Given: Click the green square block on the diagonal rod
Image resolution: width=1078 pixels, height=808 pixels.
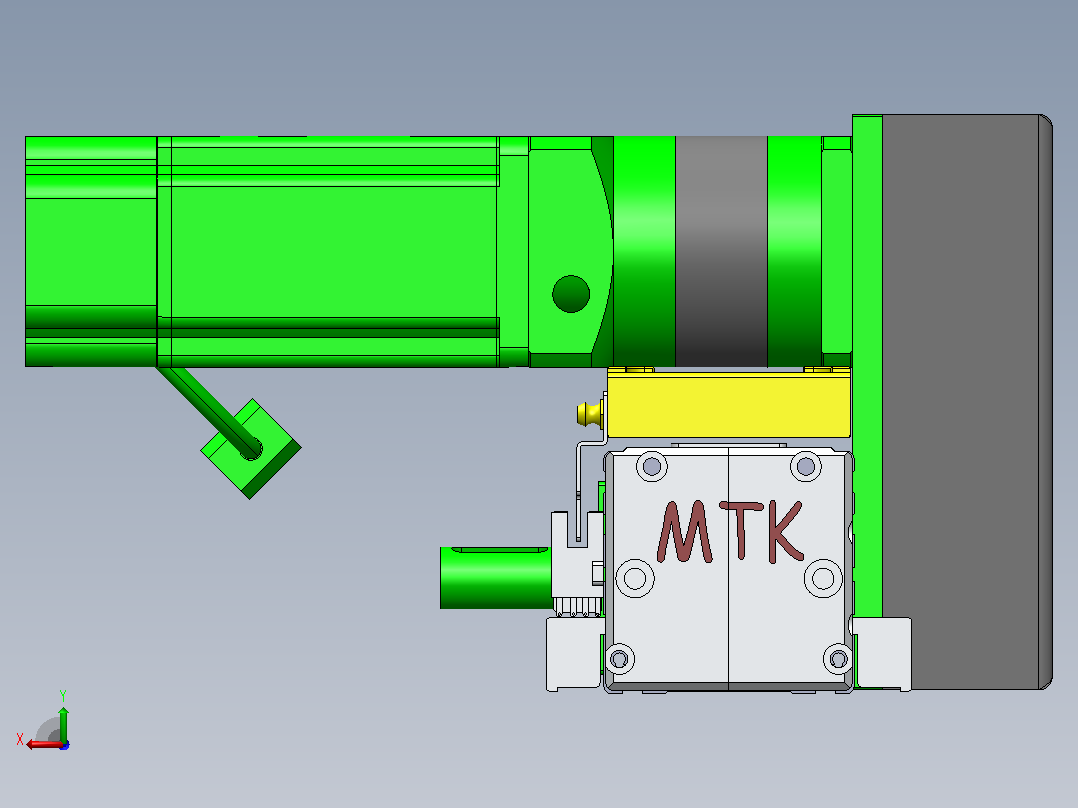Looking at the screenshot, I should pyautogui.click(x=251, y=449).
